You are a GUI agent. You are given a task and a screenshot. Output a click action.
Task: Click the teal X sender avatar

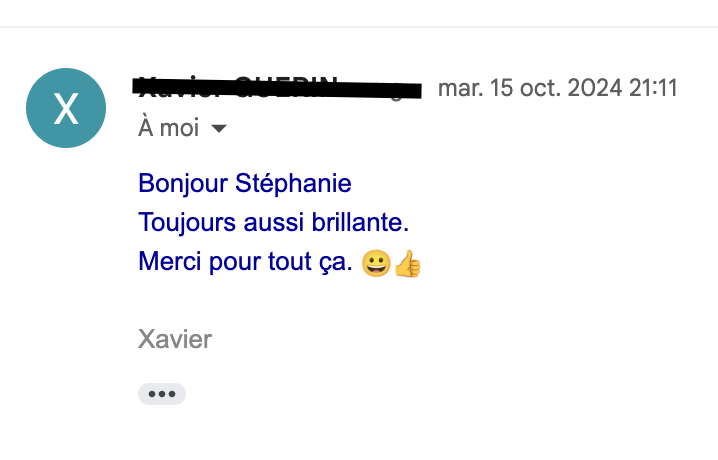click(66, 108)
